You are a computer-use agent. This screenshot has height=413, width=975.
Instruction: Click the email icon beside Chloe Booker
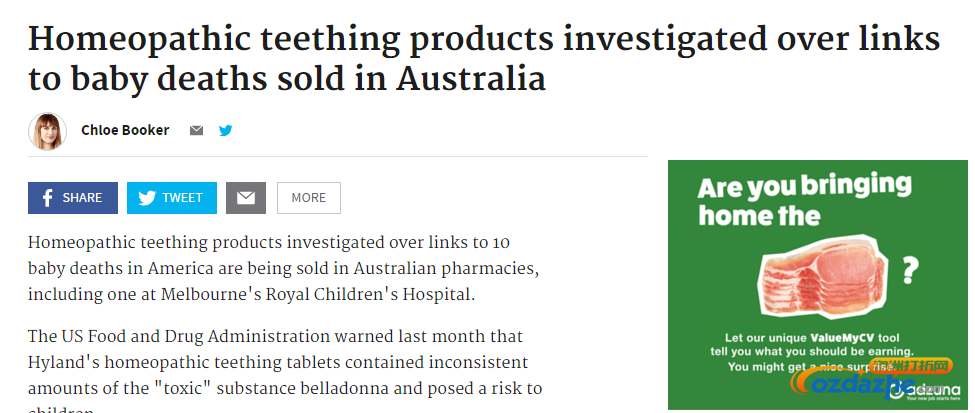pos(196,130)
